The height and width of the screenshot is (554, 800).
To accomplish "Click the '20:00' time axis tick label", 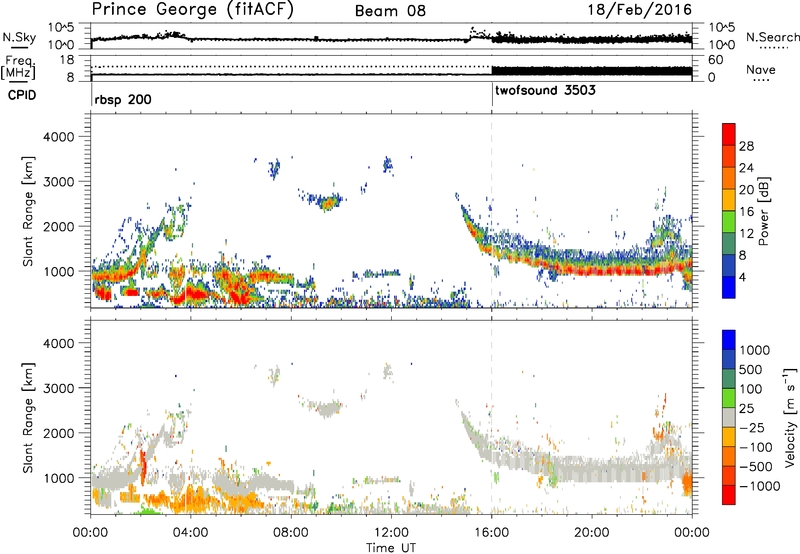I will pyautogui.click(x=592, y=533).
